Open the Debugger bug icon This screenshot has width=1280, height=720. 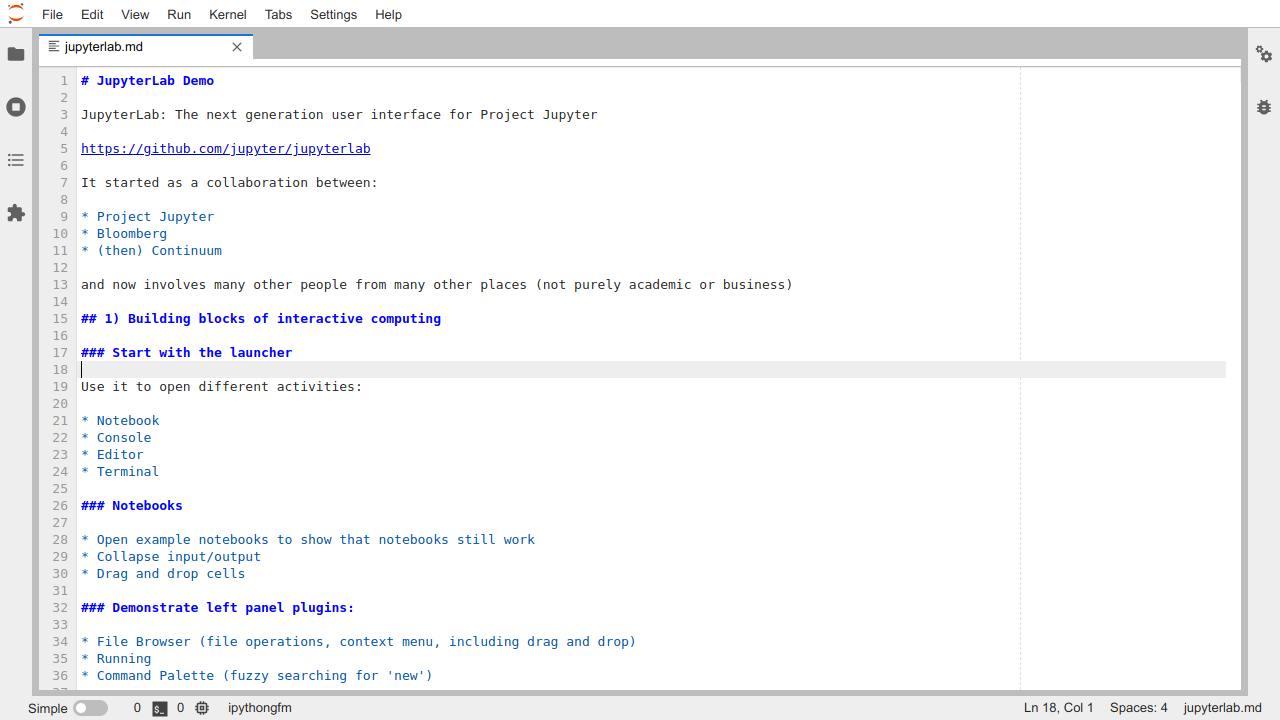[1264, 107]
